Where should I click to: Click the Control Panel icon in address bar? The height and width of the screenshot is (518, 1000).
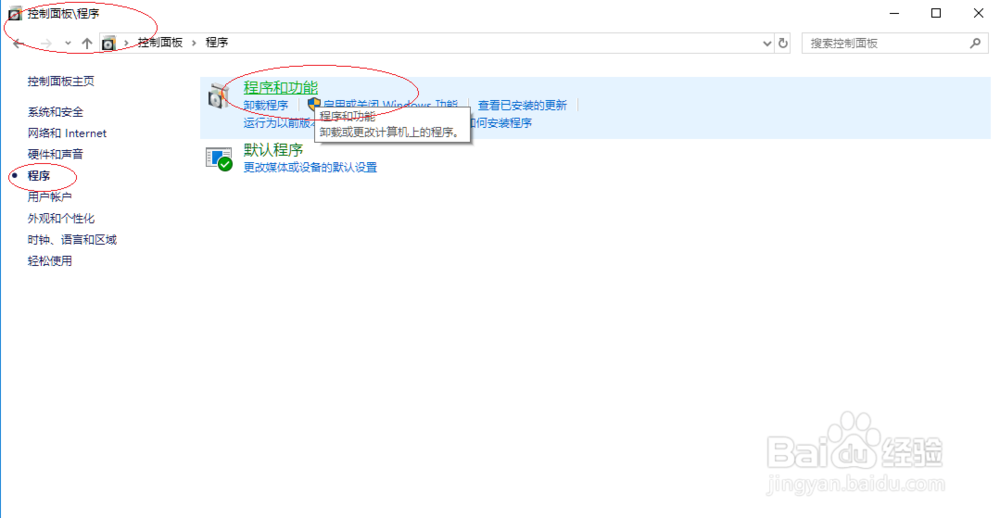click(x=108, y=43)
